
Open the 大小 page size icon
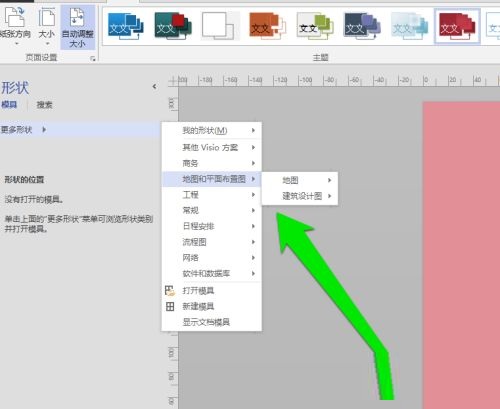coord(47,18)
